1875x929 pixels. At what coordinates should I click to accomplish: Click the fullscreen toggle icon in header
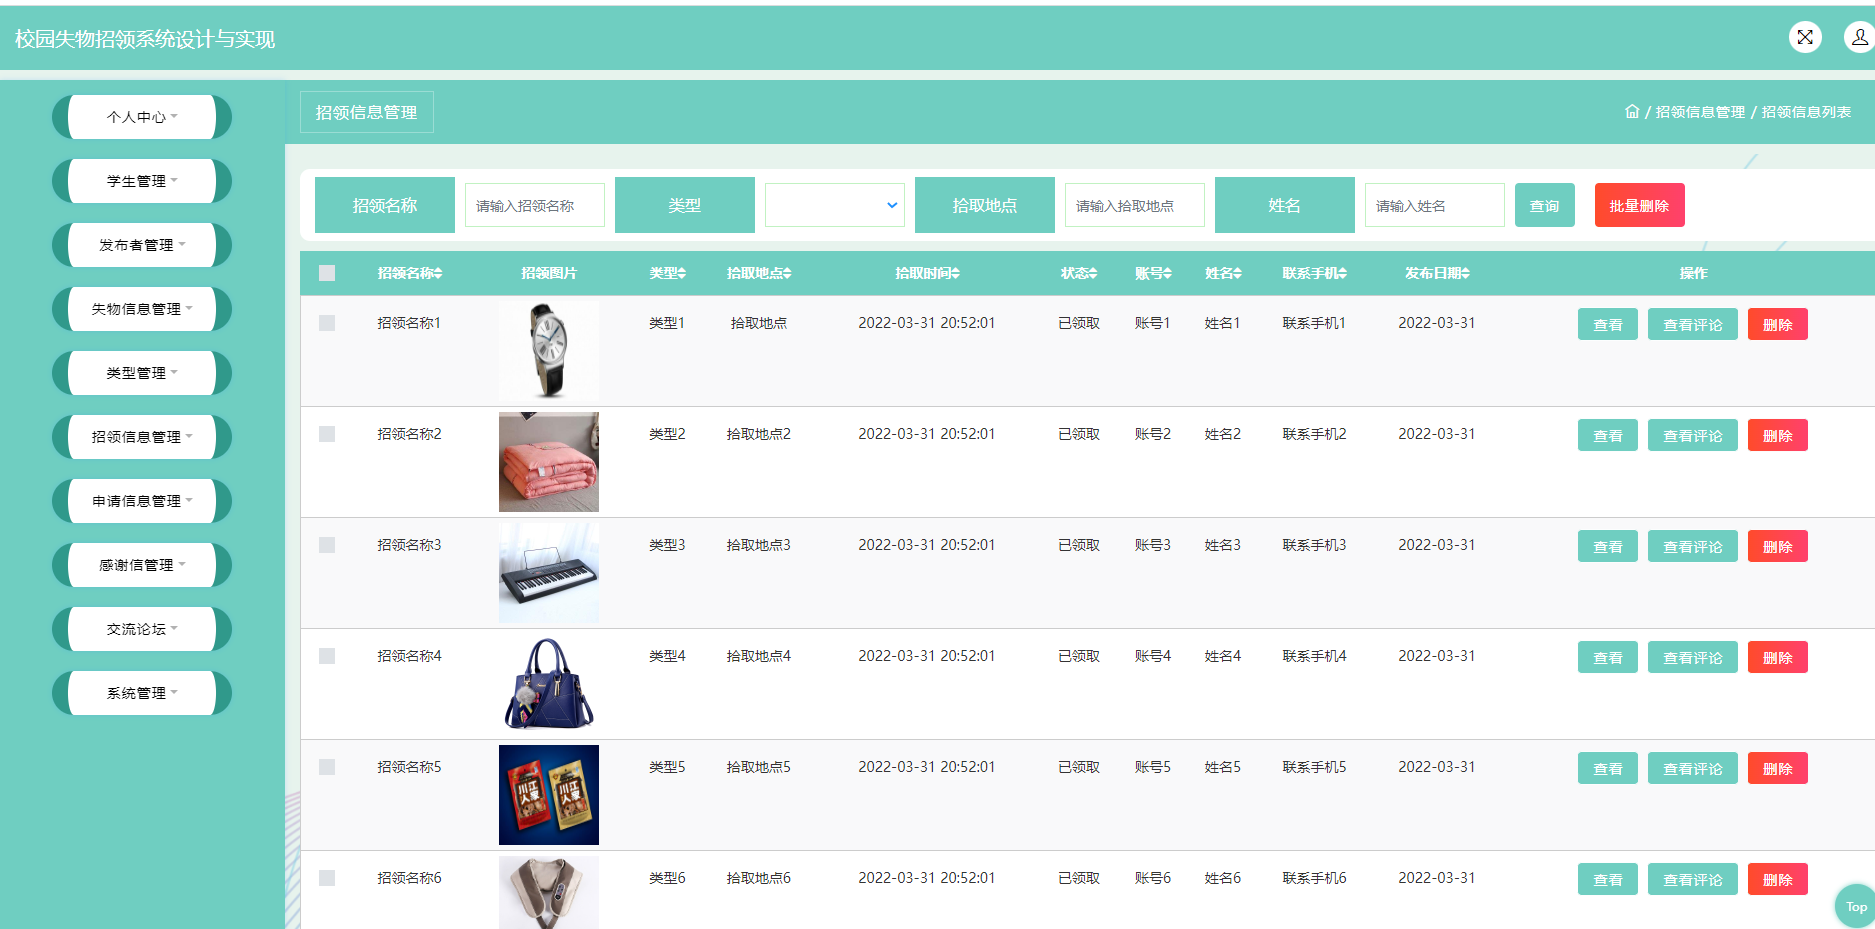[x=1805, y=37]
